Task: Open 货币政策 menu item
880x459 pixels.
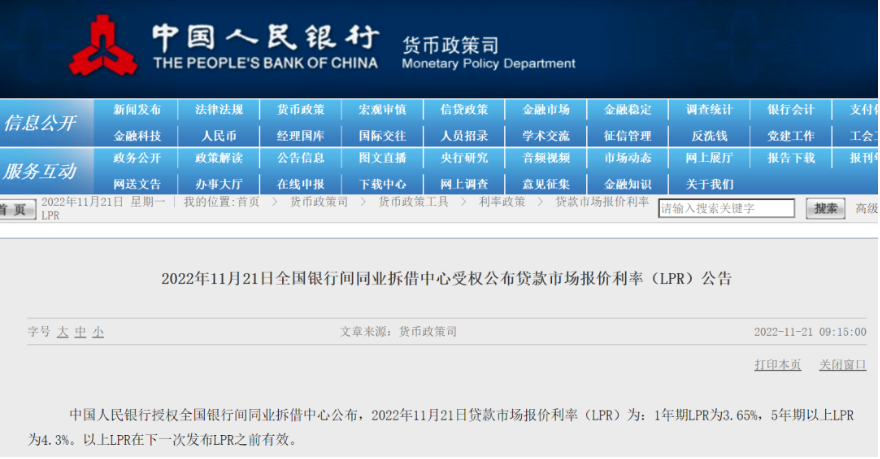Action: (x=301, y=110)
